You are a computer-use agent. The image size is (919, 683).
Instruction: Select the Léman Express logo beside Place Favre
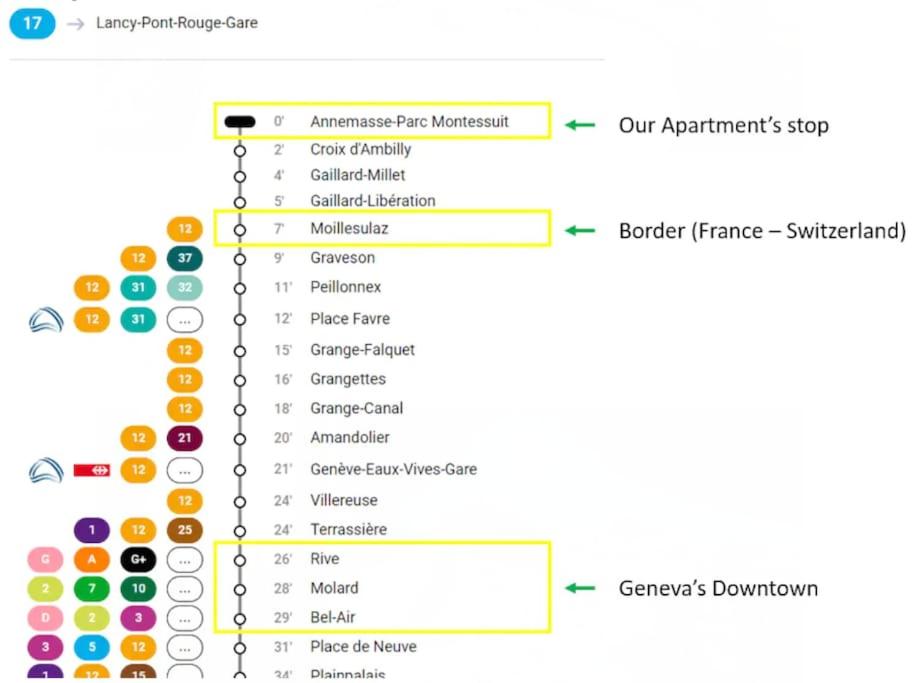tap(46, 320)
